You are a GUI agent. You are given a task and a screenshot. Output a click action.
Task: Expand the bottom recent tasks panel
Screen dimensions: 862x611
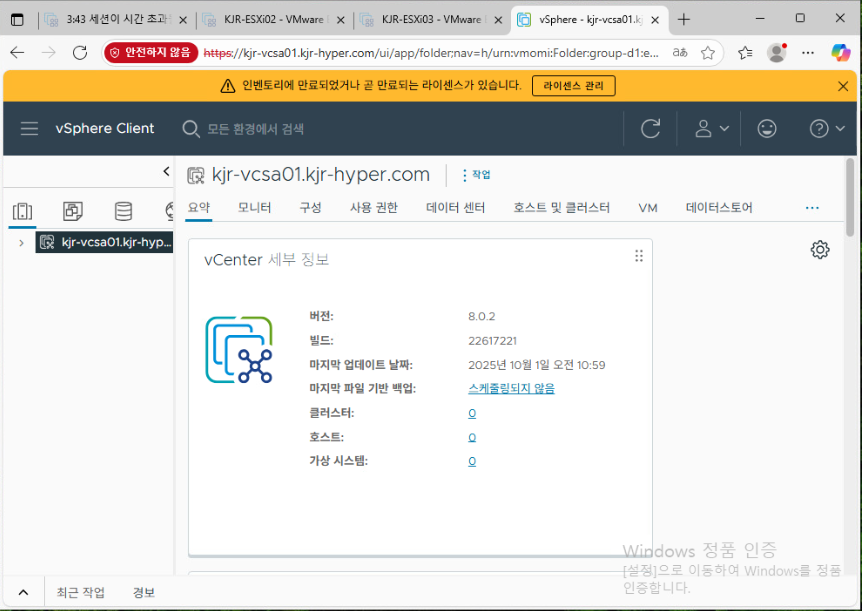(x=23, y=592)
